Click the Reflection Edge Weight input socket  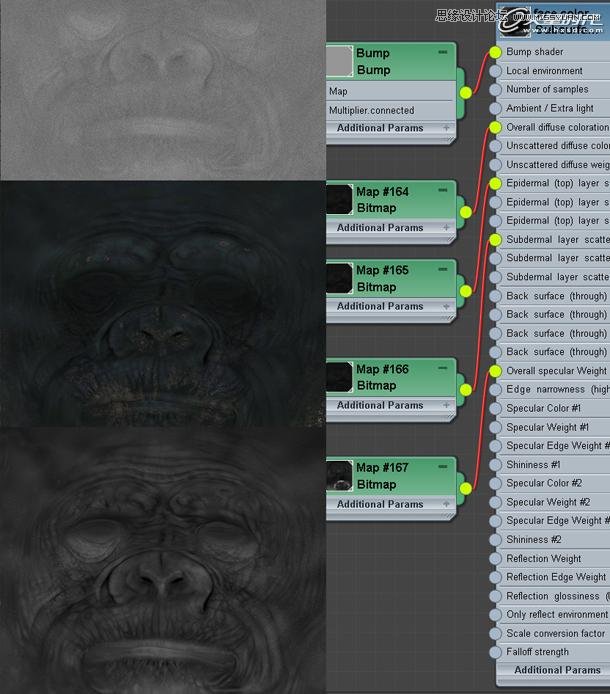coord(495,577)
